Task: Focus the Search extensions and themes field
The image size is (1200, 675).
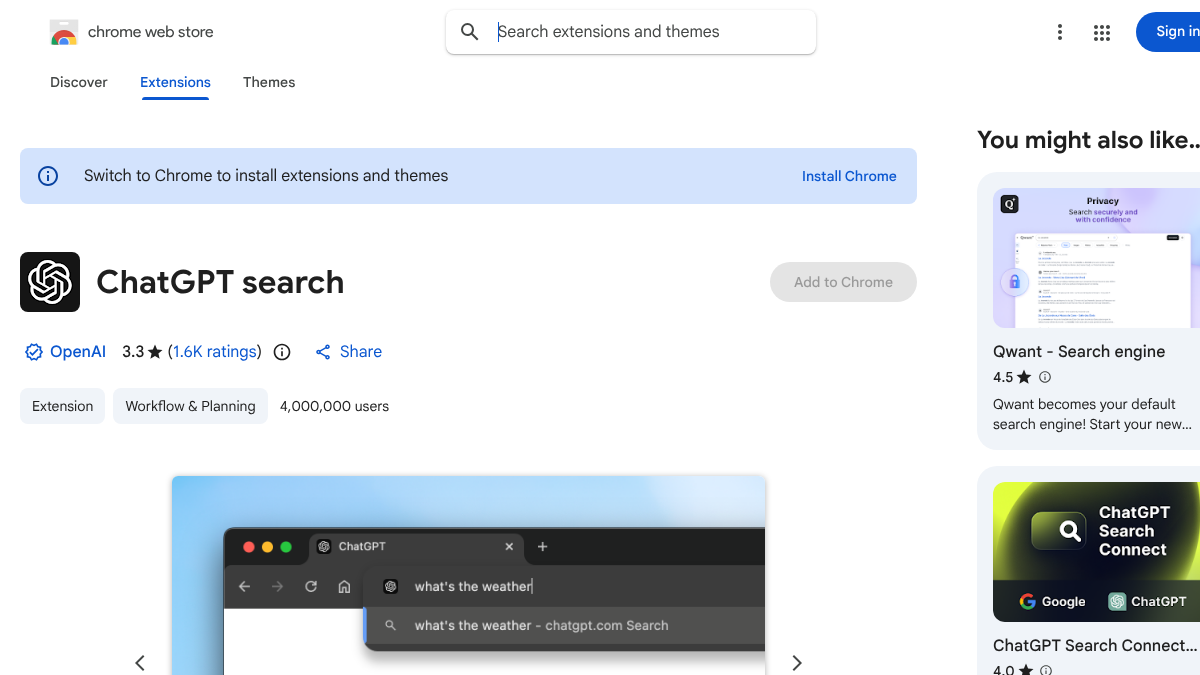Action: (x=631, y=32)
